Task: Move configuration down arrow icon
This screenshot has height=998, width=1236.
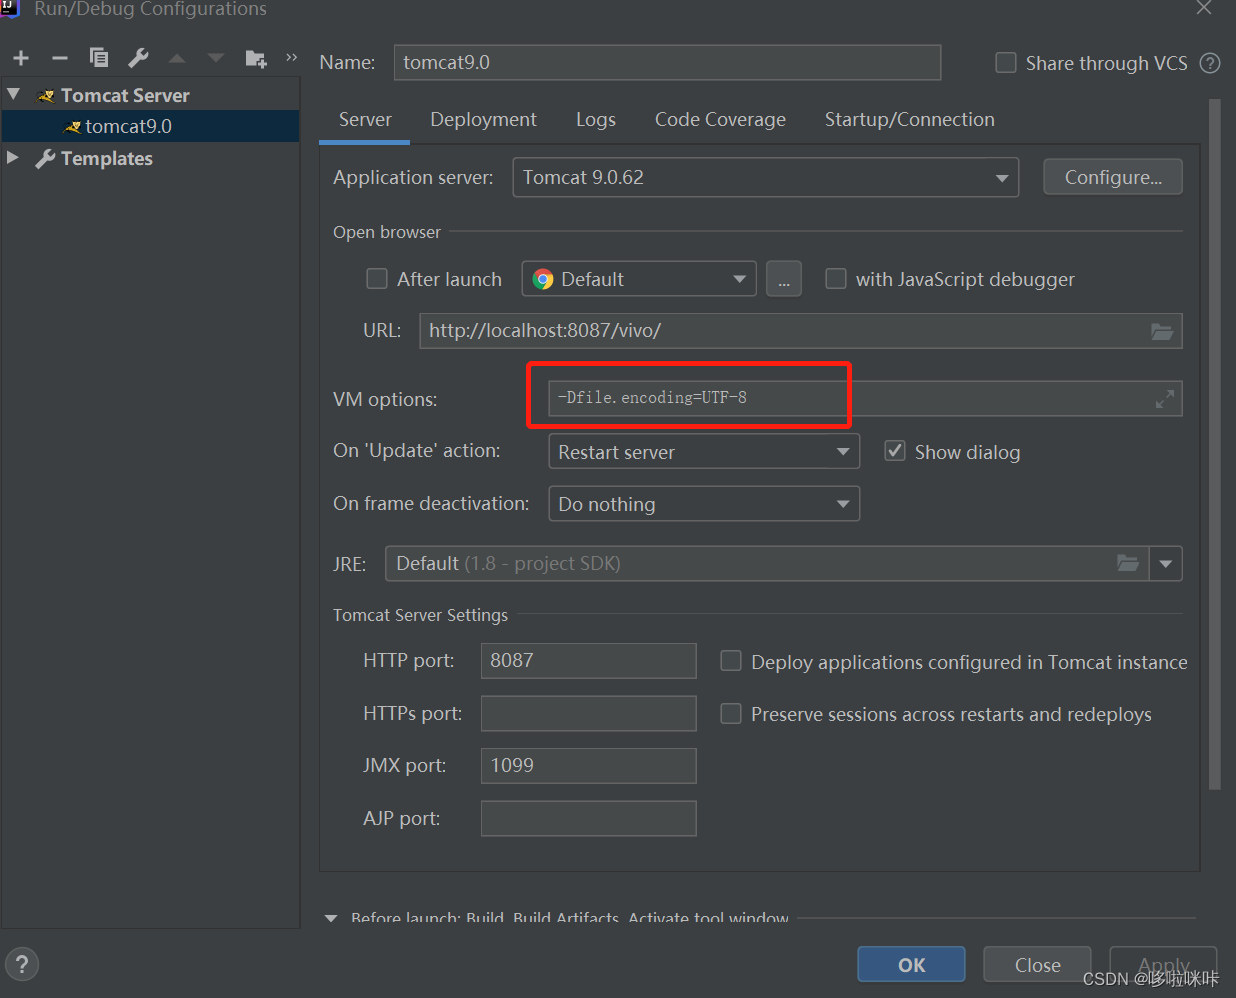Action: point(216,58)
